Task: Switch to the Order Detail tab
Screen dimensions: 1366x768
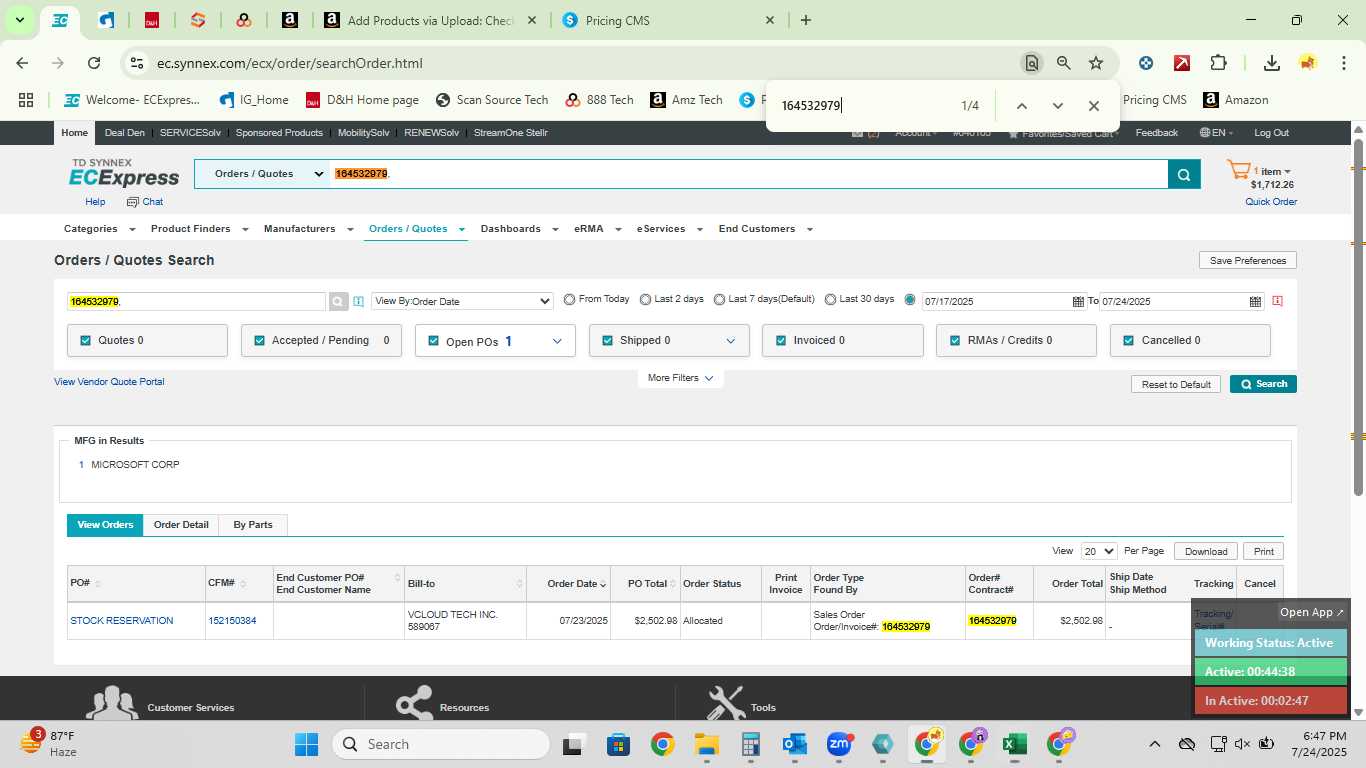Action: click(x=181, y=525)
